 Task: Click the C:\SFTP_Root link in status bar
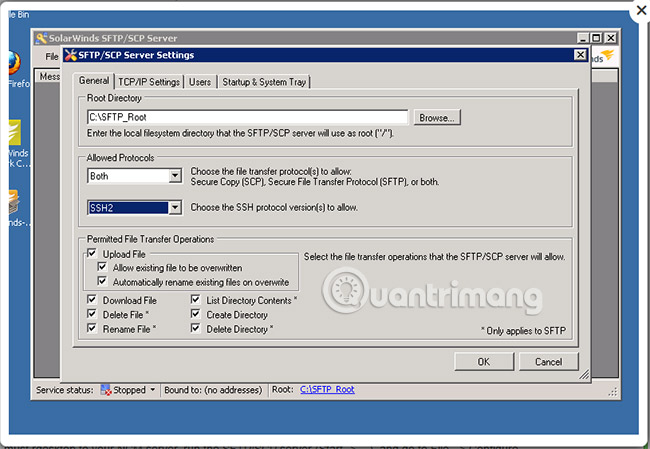327,389
